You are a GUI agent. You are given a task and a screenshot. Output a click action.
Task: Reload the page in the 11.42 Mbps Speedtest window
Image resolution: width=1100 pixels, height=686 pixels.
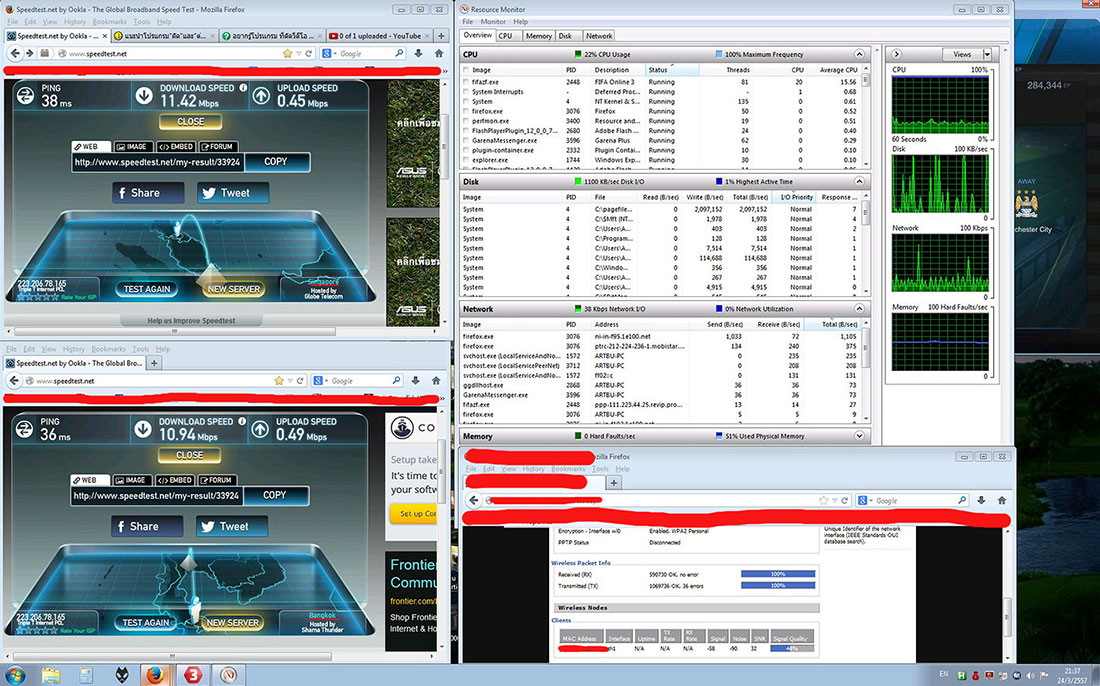coord(308,53)
